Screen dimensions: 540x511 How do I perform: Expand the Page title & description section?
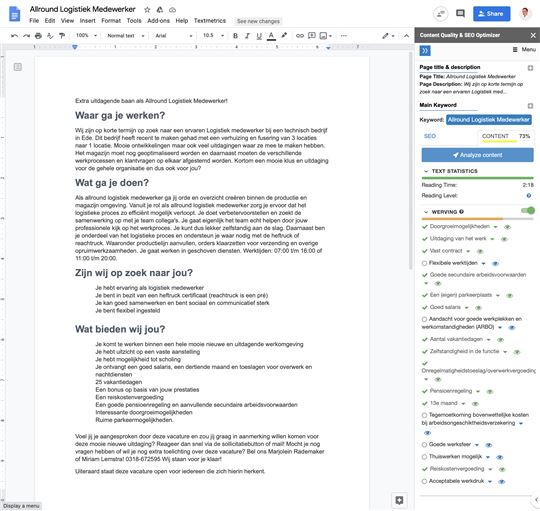(530, 68)
